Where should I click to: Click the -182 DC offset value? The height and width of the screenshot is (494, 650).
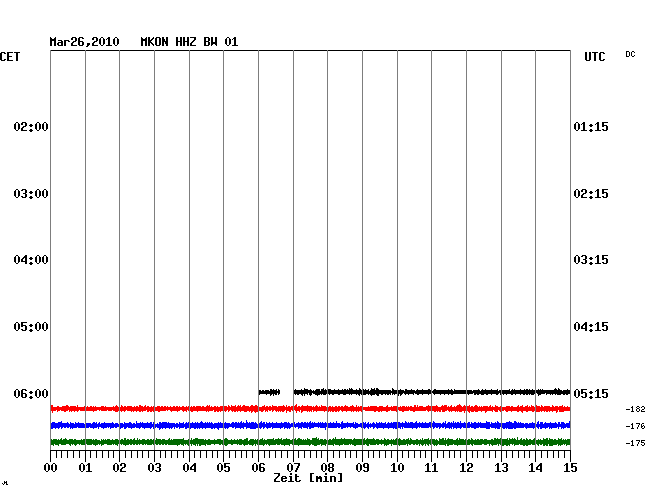[635, 409]
